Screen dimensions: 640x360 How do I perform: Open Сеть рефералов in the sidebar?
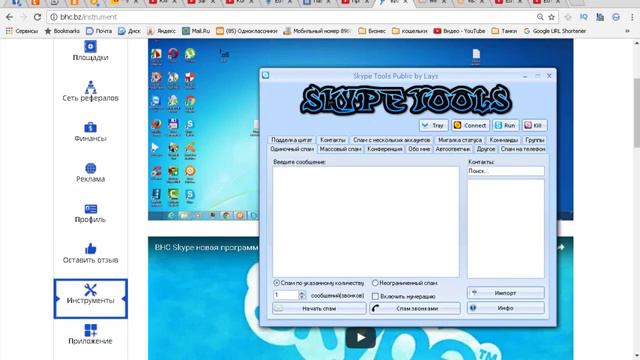coord(90,91)
